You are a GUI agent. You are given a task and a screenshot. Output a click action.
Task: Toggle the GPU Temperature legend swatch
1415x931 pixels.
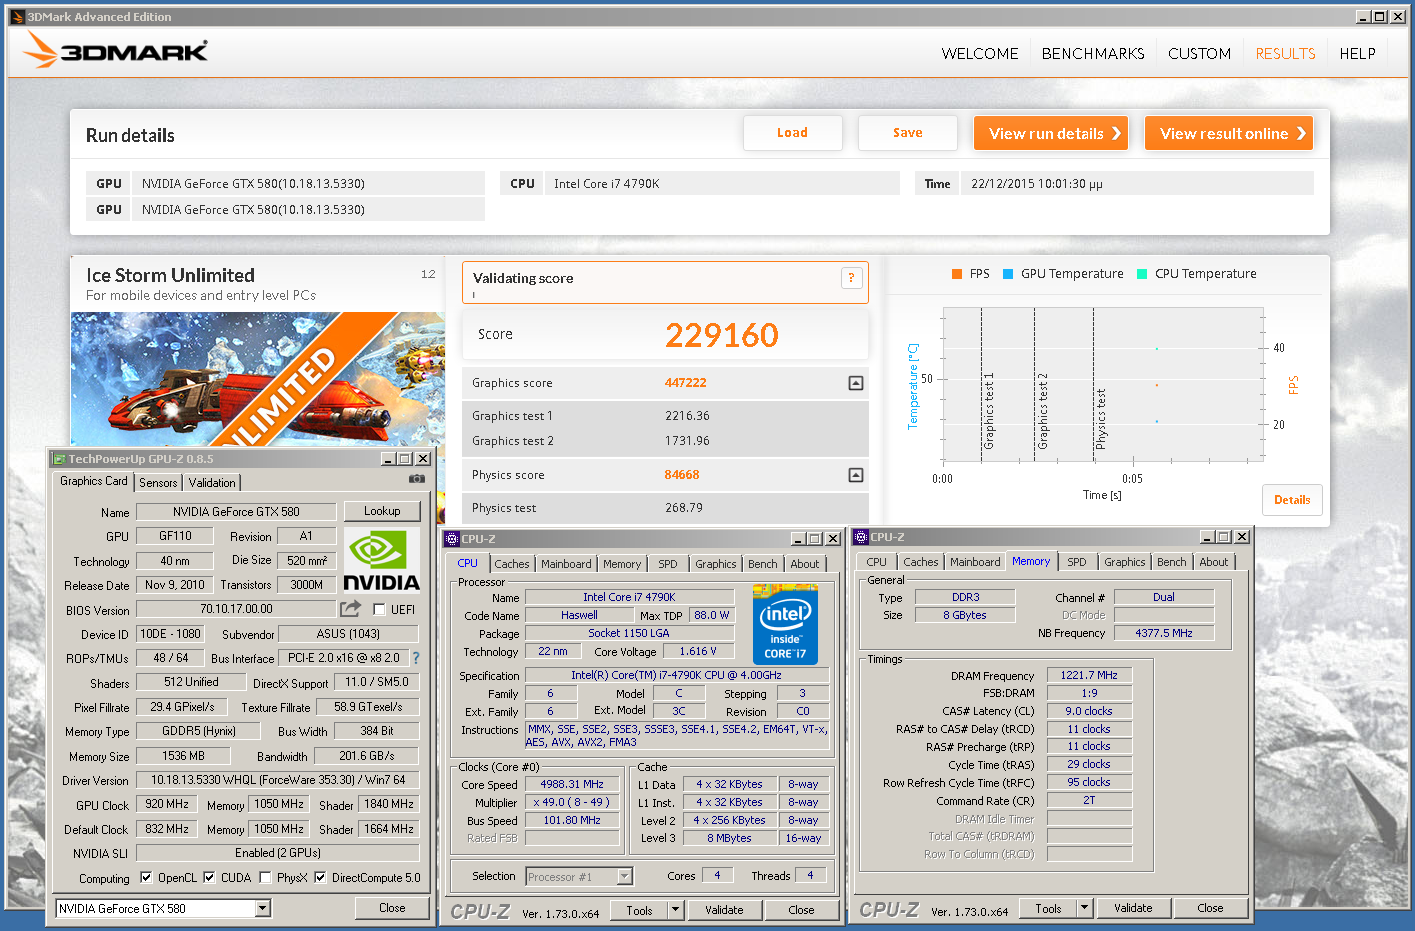[x=1008, y=274]
